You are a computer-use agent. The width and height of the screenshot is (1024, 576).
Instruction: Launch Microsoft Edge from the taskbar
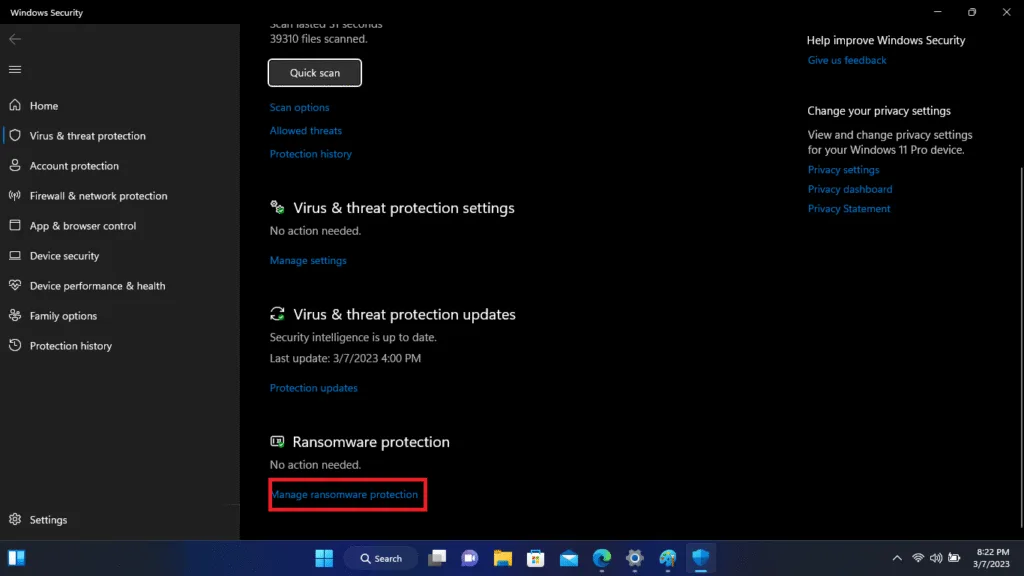click(602, 558)
